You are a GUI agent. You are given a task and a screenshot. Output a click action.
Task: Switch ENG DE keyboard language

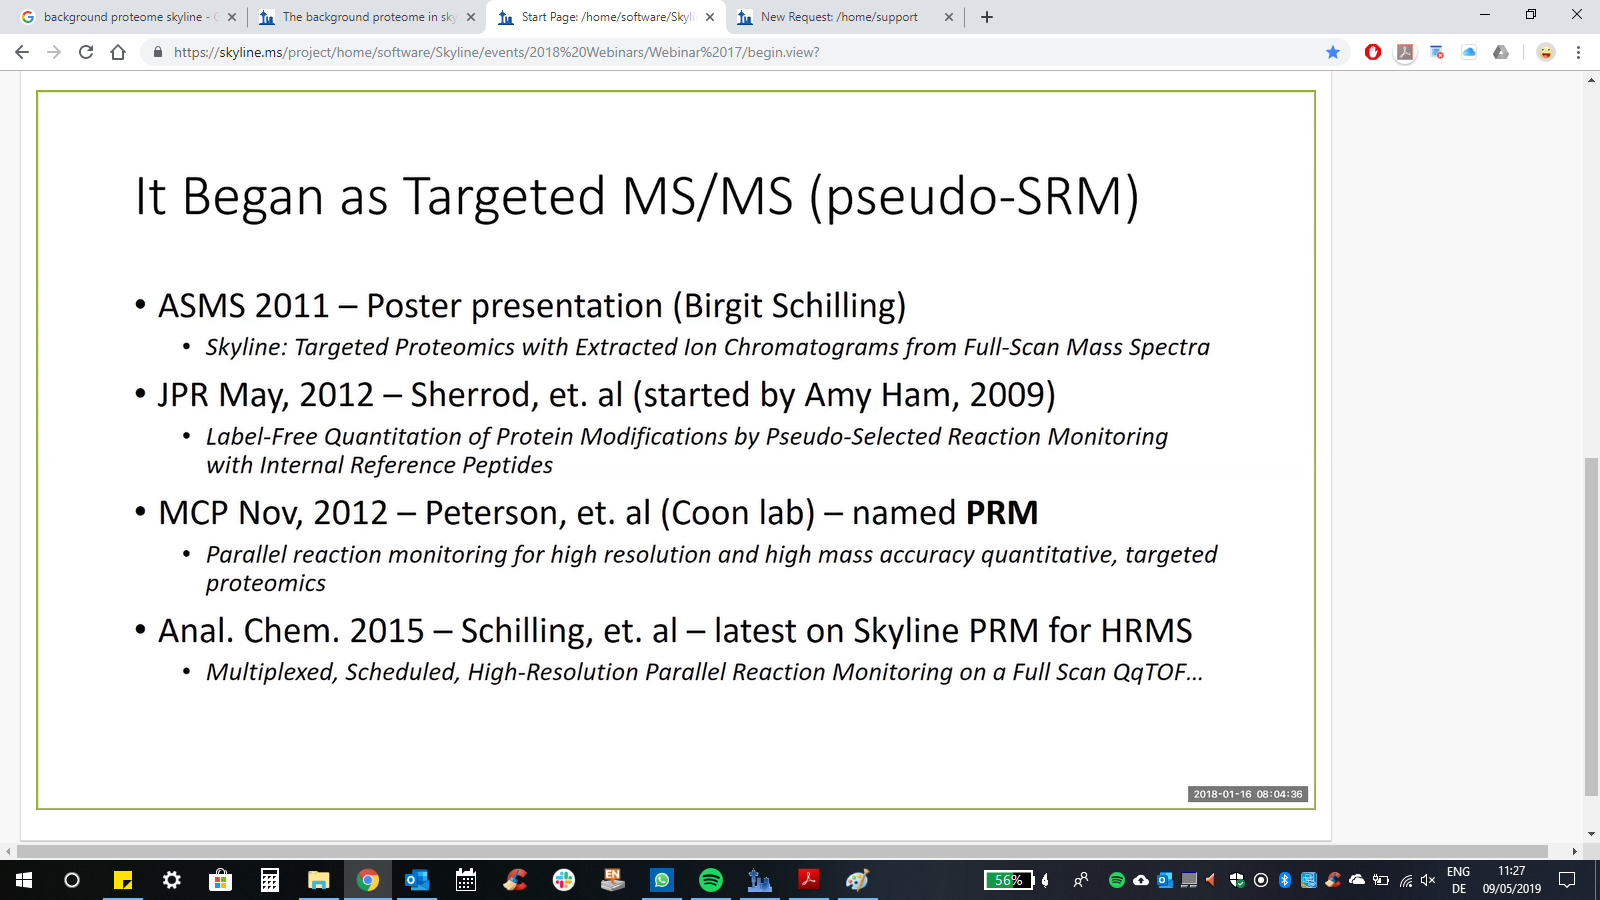click(1458, 880)
